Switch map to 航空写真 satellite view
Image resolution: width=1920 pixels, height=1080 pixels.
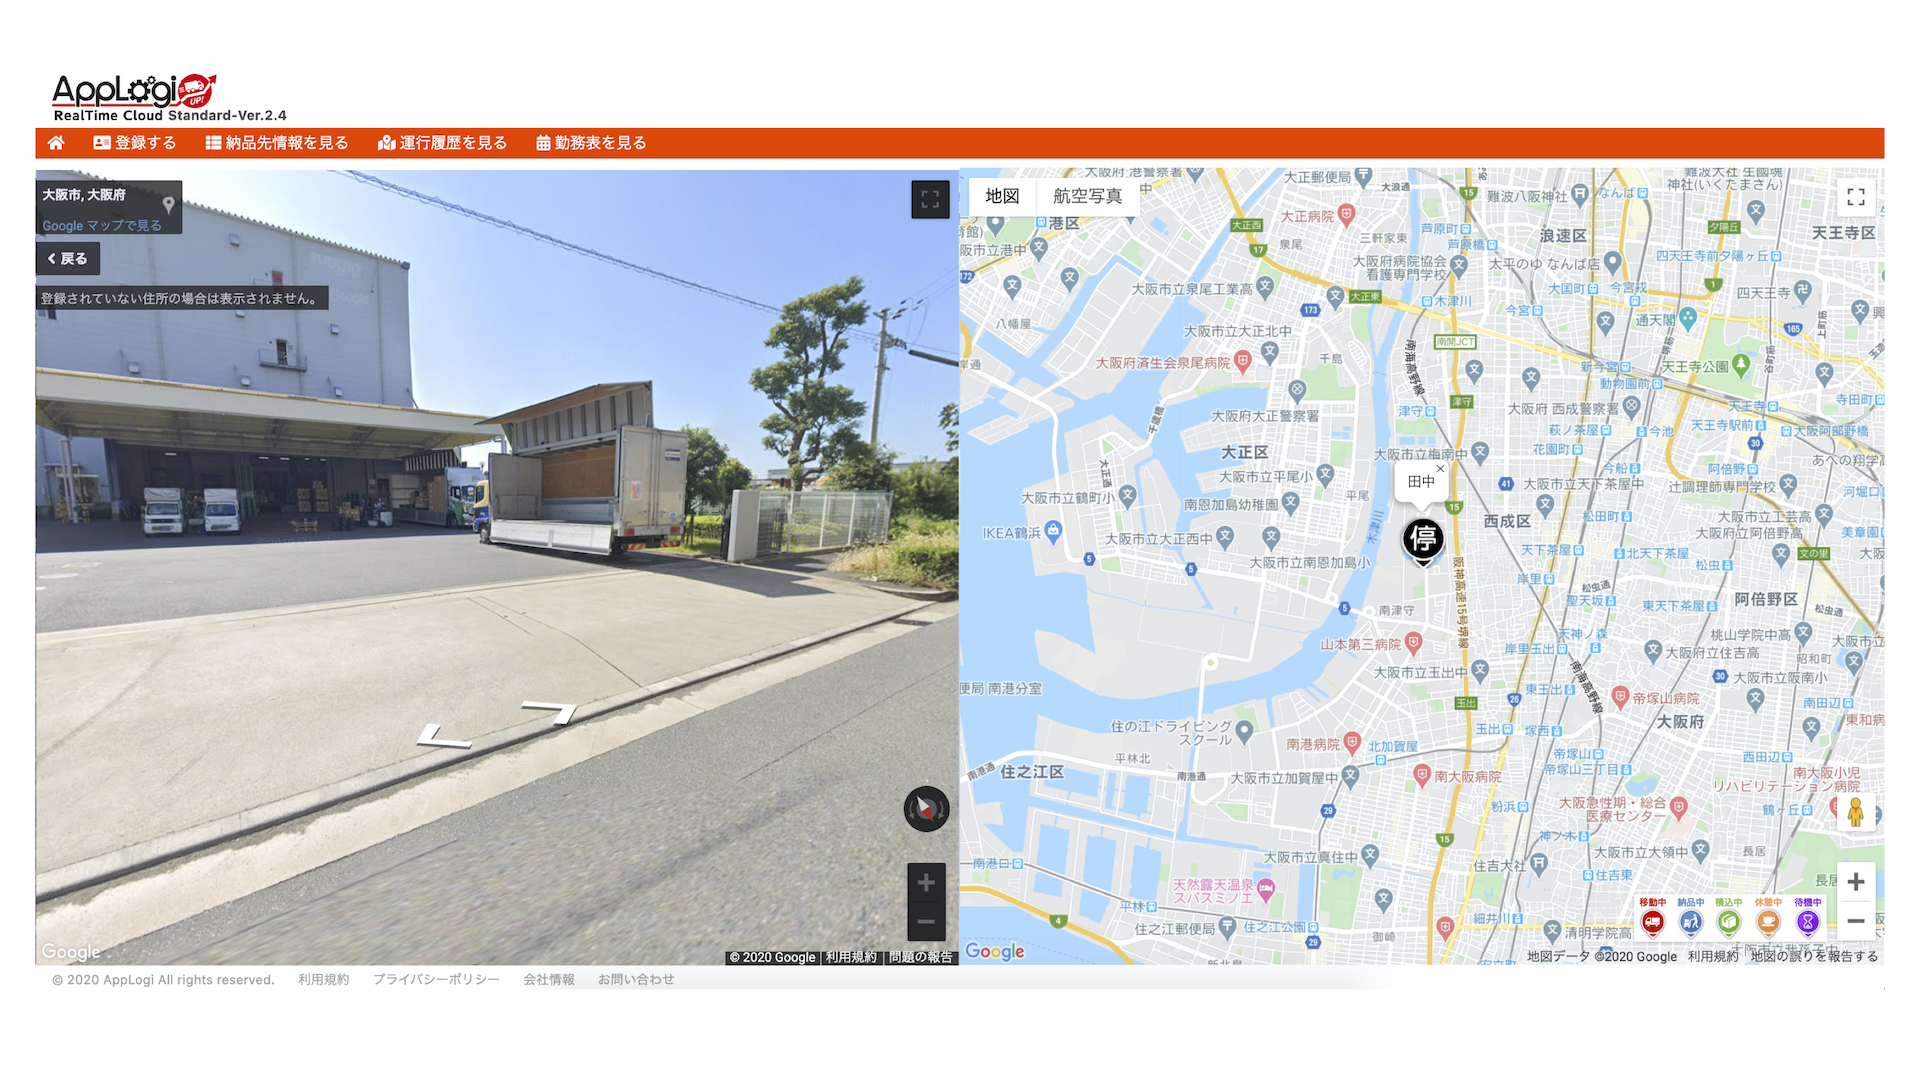click(1087, 196)
